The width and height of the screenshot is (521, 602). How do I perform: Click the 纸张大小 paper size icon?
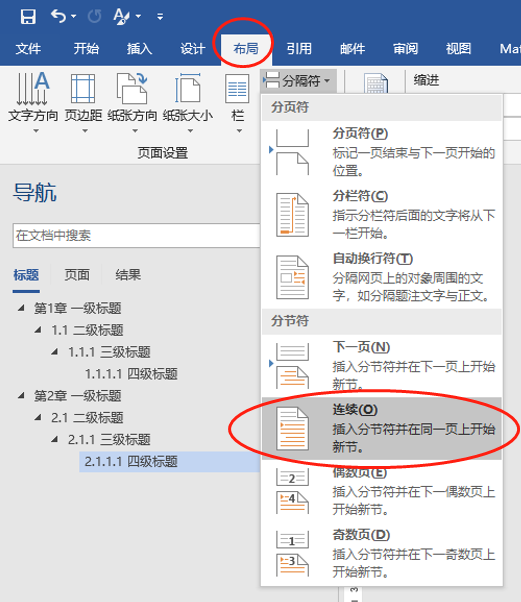[x=187, y=89]
